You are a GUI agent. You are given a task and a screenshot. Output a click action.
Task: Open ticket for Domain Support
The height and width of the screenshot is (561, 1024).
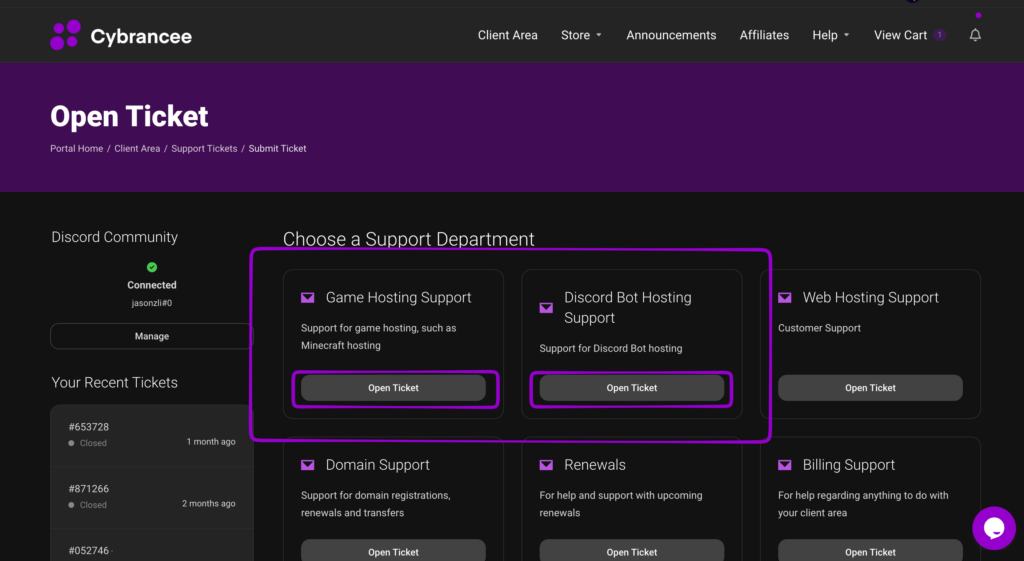click(393, 551)
